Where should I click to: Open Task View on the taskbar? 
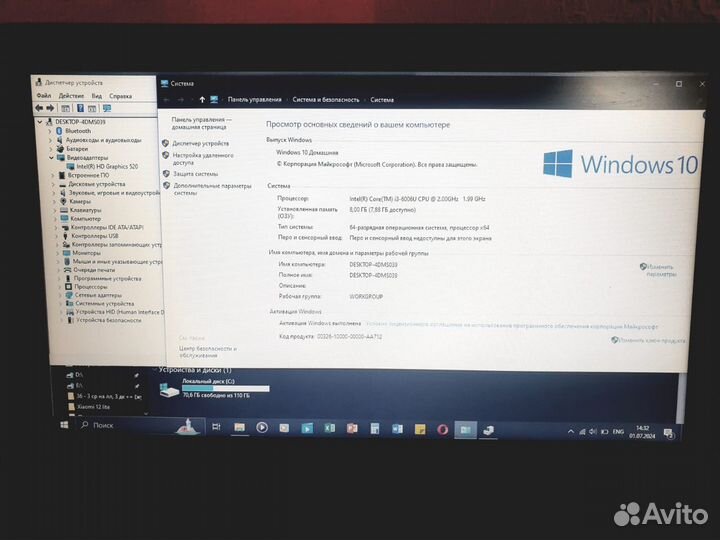216,427
